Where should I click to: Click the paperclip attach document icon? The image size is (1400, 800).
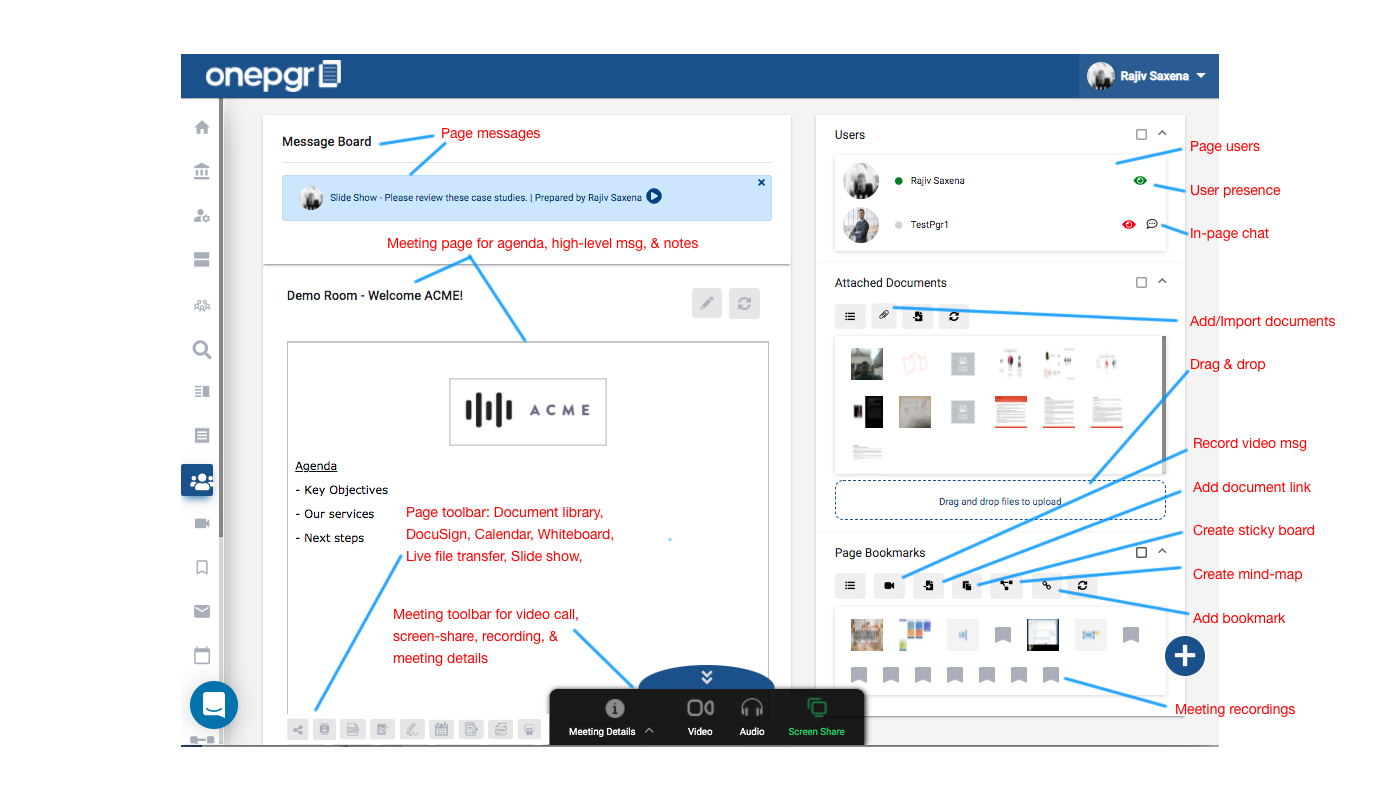pos(884,316)
